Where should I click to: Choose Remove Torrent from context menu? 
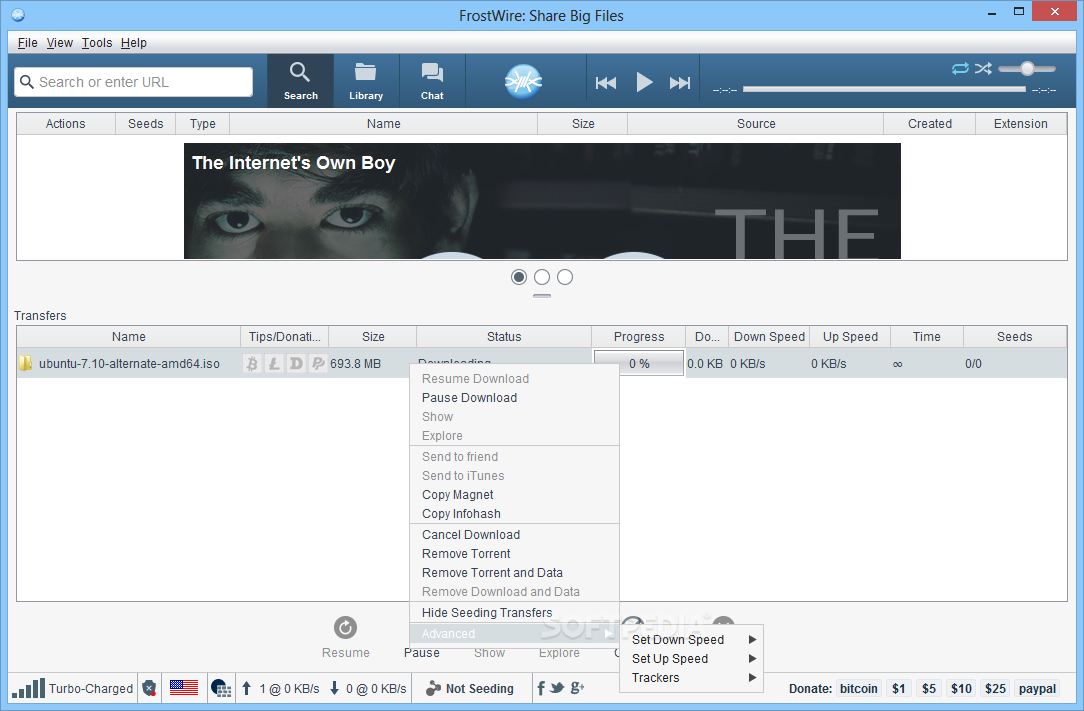(514, 554)
